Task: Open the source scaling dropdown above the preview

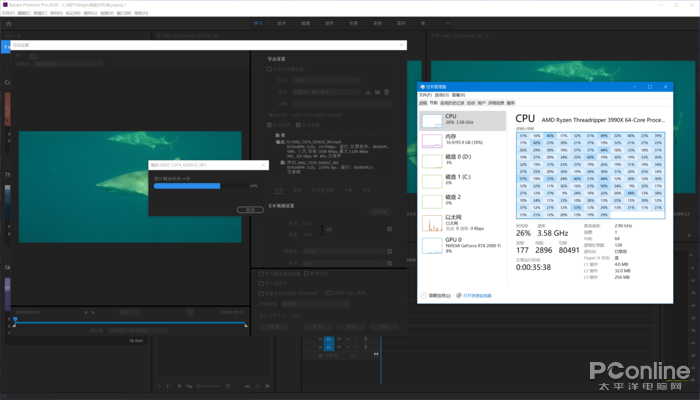Action: pyautogui.click(x=69, y=64)
